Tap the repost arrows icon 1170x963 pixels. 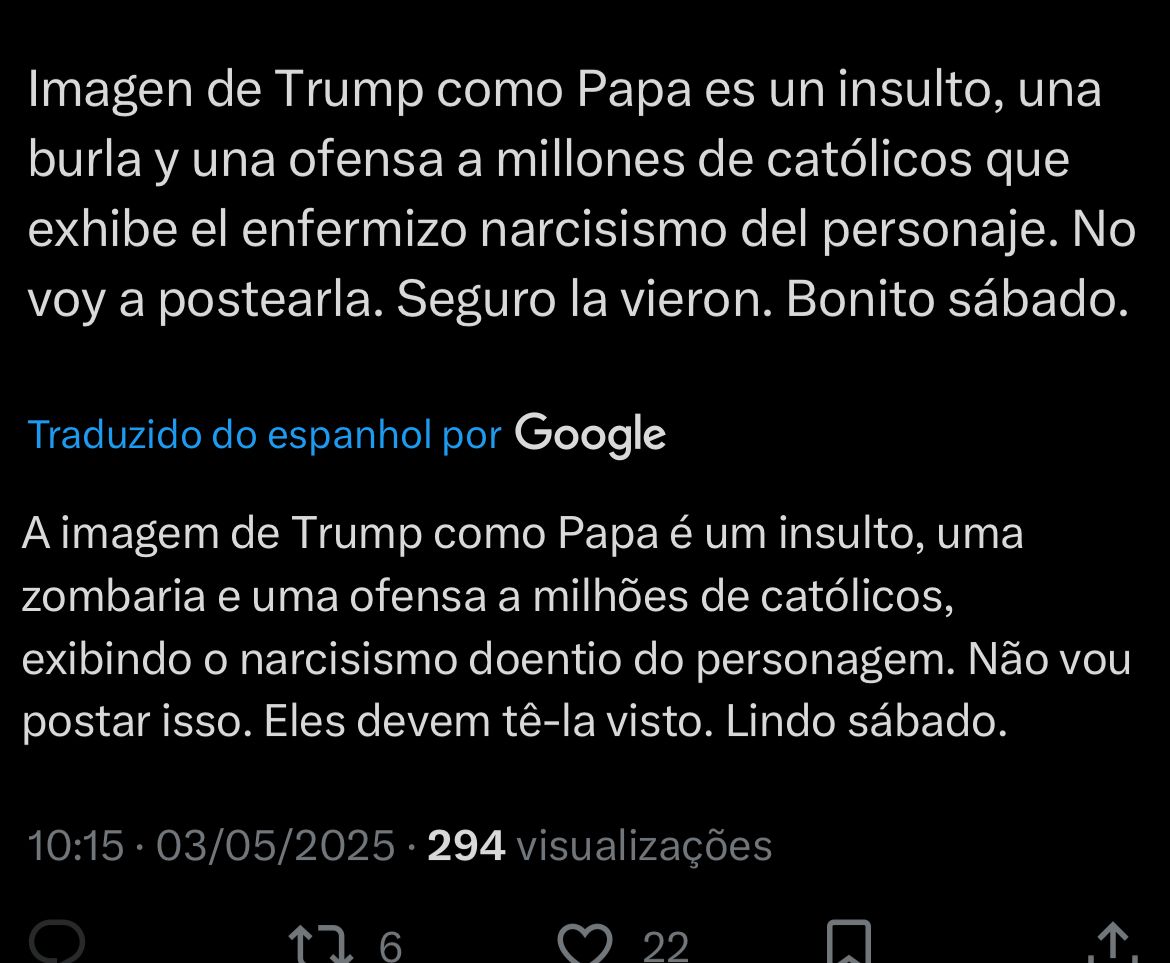(x=321, y=944)
